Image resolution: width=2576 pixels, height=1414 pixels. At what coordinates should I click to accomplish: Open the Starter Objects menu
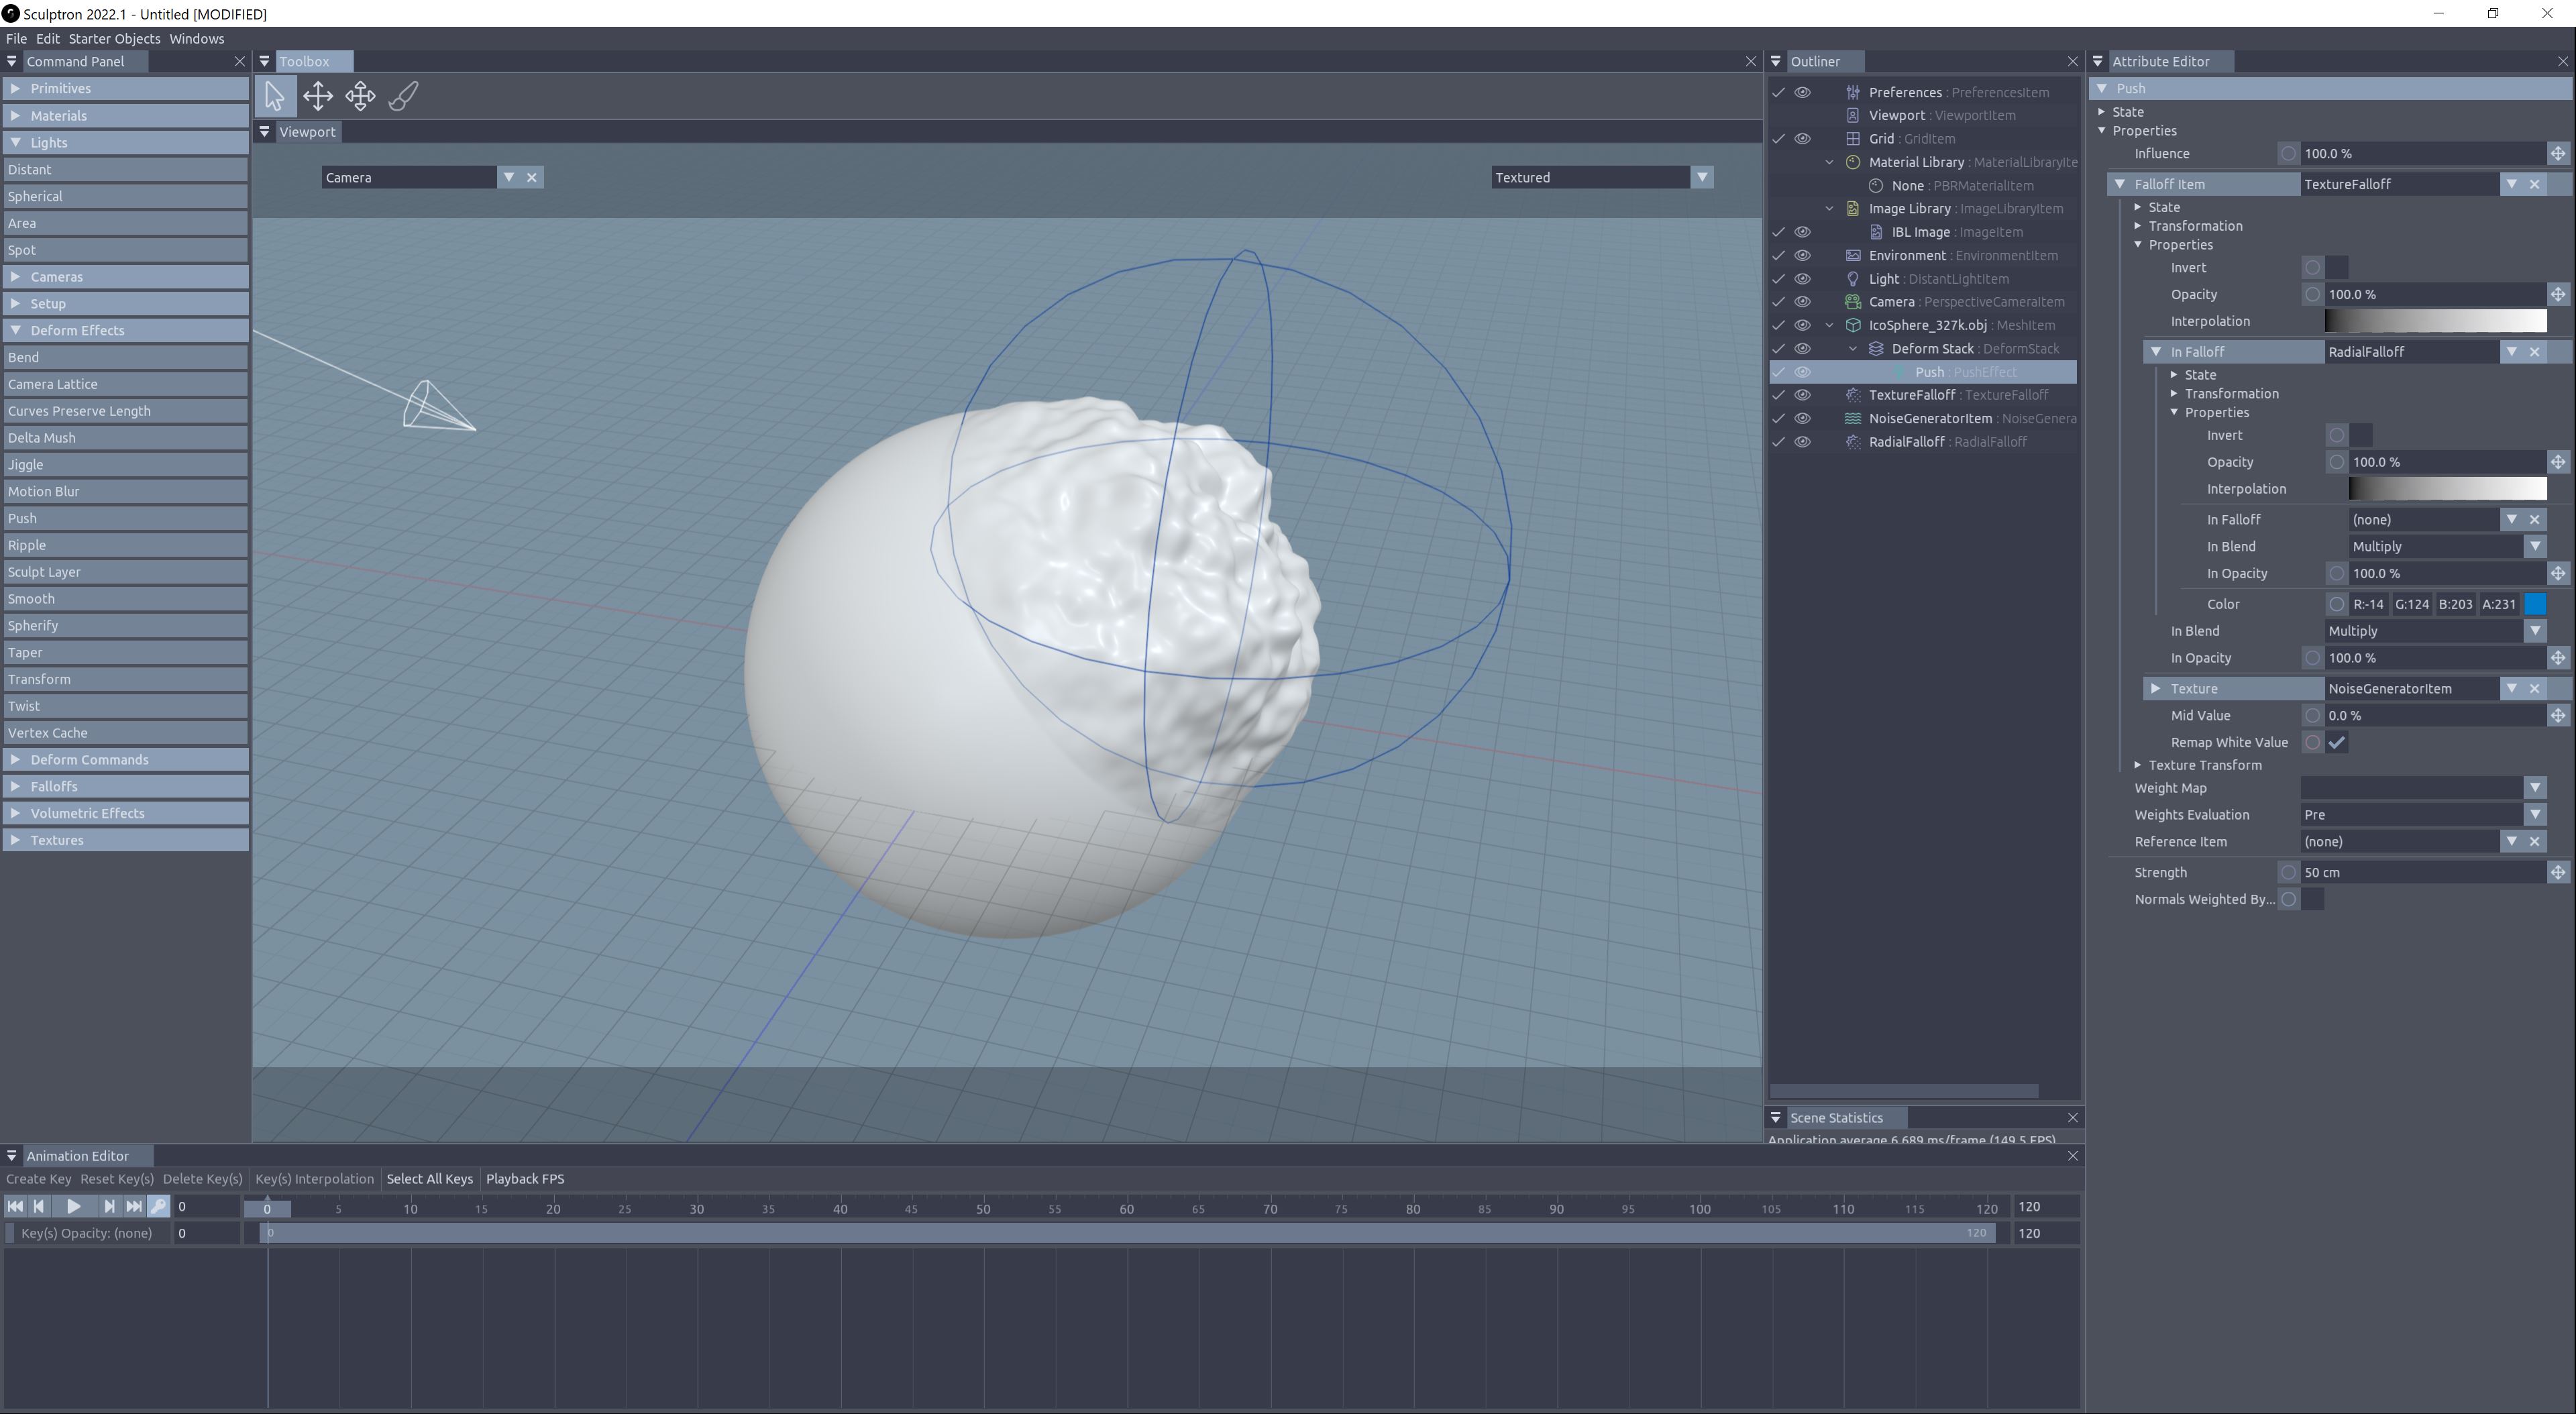tap(114, 39)
